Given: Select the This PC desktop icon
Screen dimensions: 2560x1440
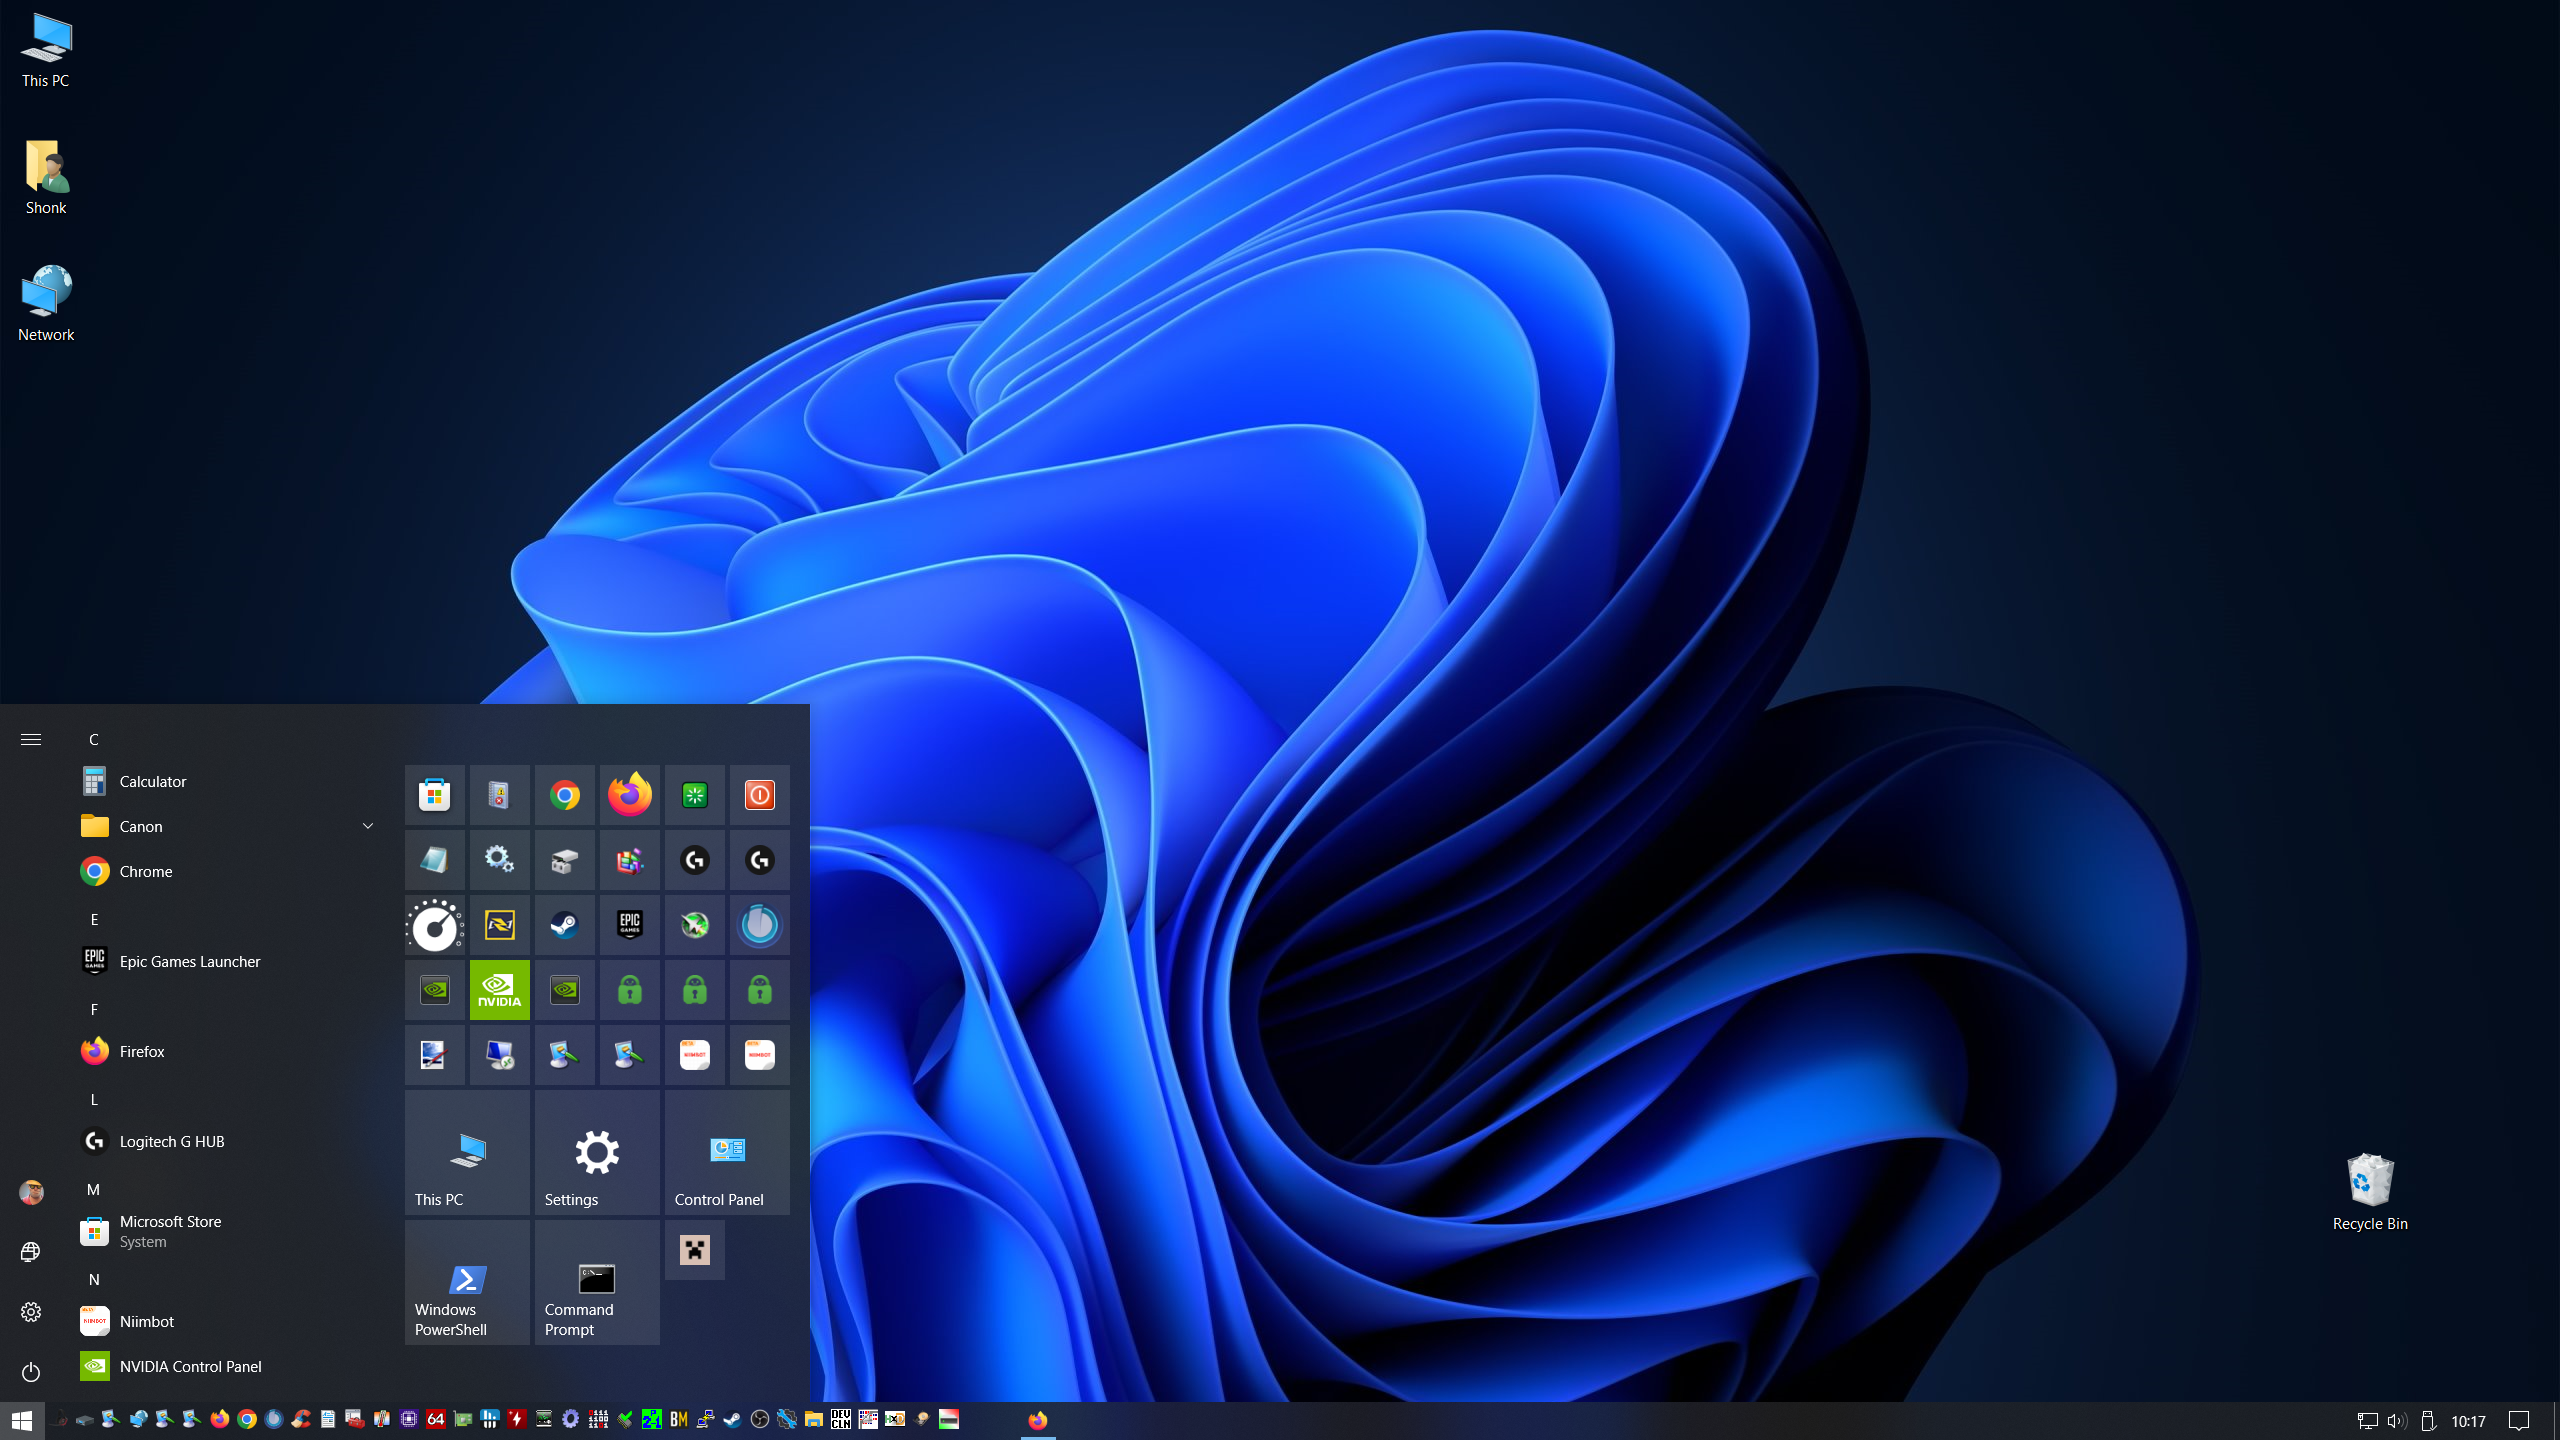Looking at the screenshot, I should pyautogui.click(x=46, y=50).
